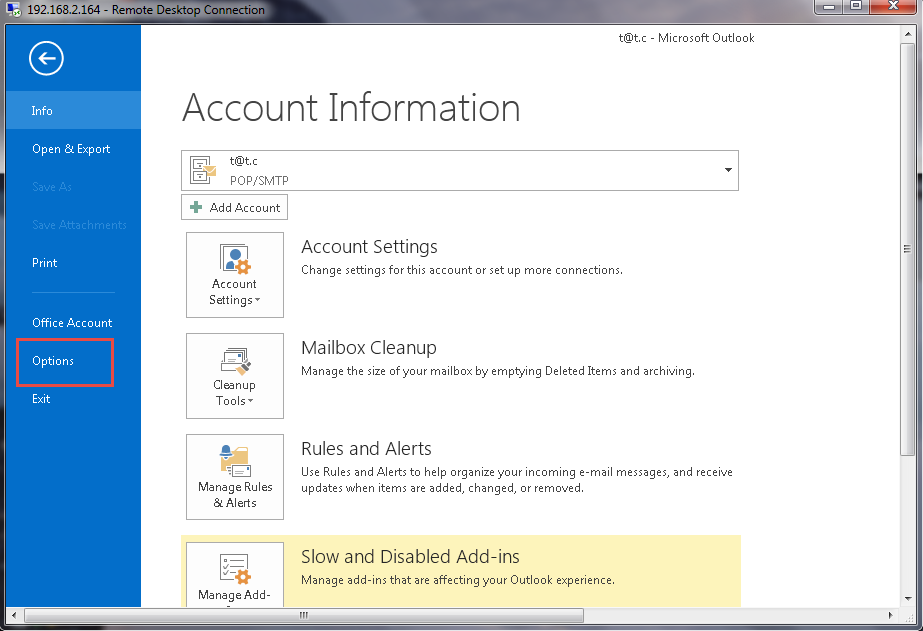
Task: Click the Remote Desktop Connection title icon
Action: click(14, 9)
